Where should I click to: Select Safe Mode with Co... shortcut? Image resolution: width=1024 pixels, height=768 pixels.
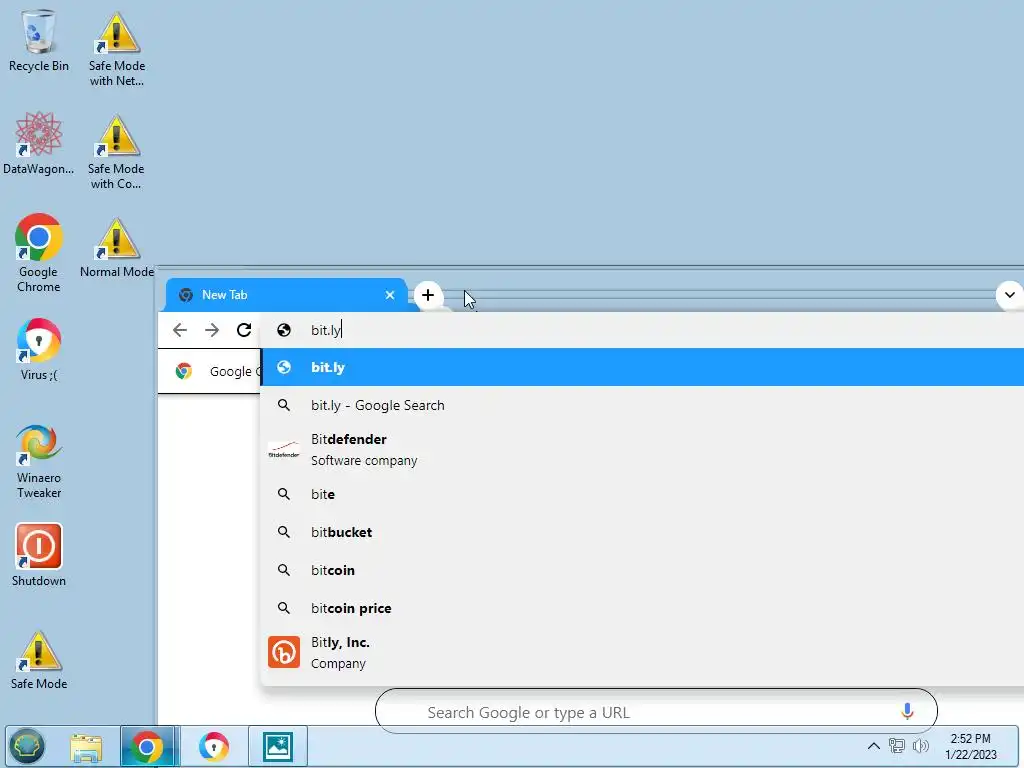tap(116, 152)
